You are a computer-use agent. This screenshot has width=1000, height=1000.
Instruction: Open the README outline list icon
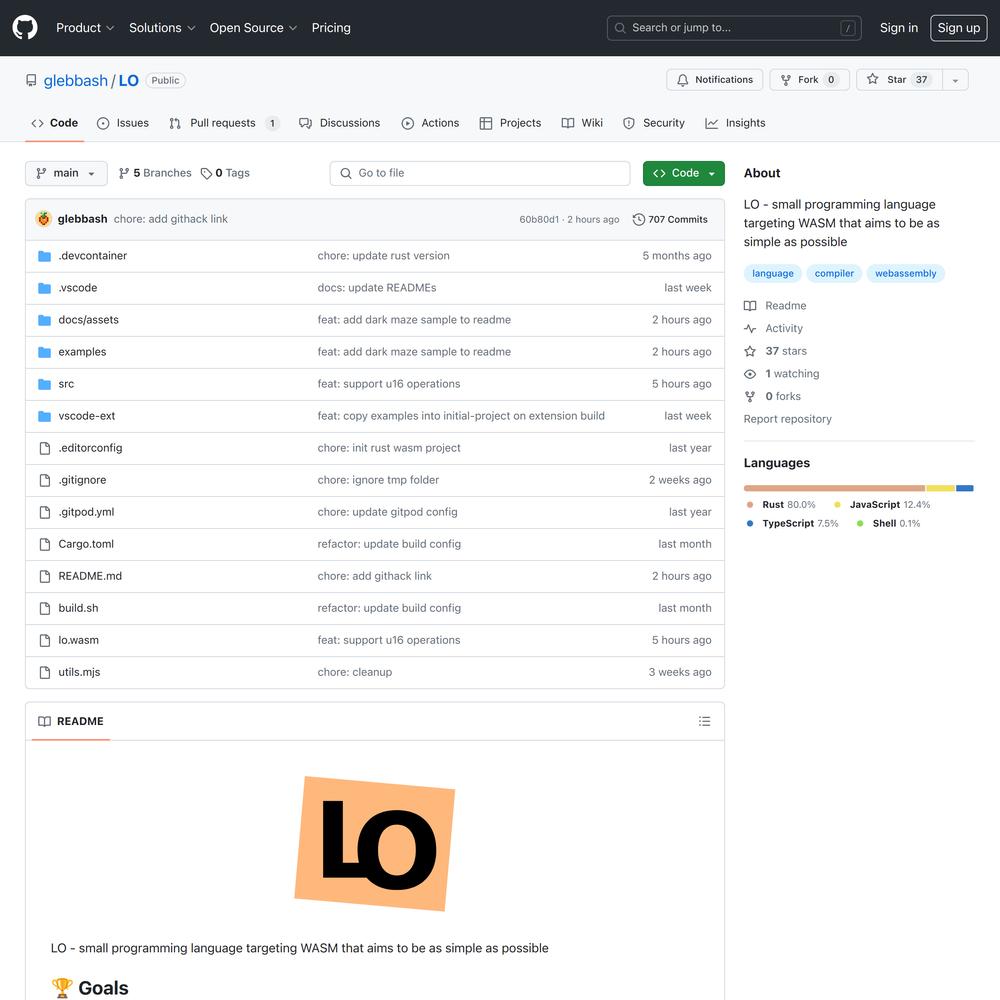click(x=704, y=721)
